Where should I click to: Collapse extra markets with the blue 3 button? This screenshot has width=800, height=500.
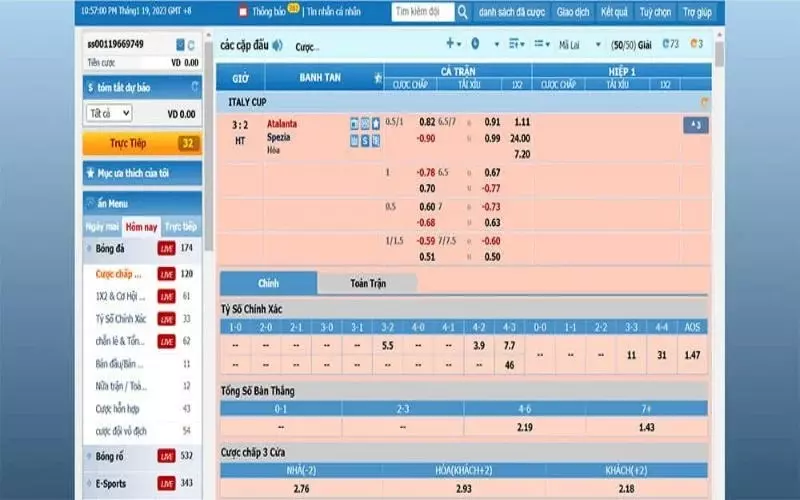point(696,126)
